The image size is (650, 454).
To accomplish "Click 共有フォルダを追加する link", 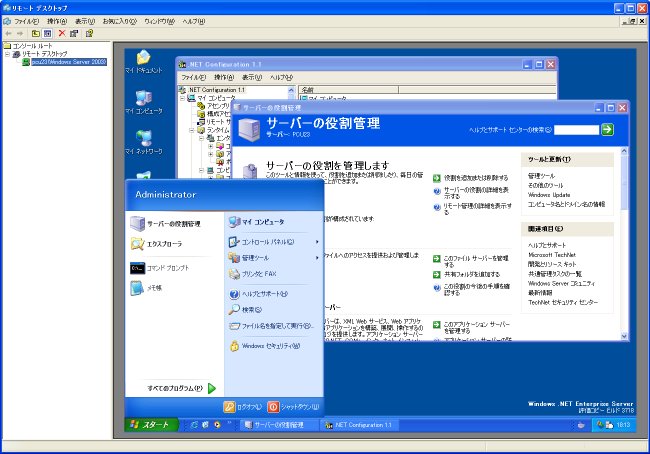I will (x=471, y=274).
